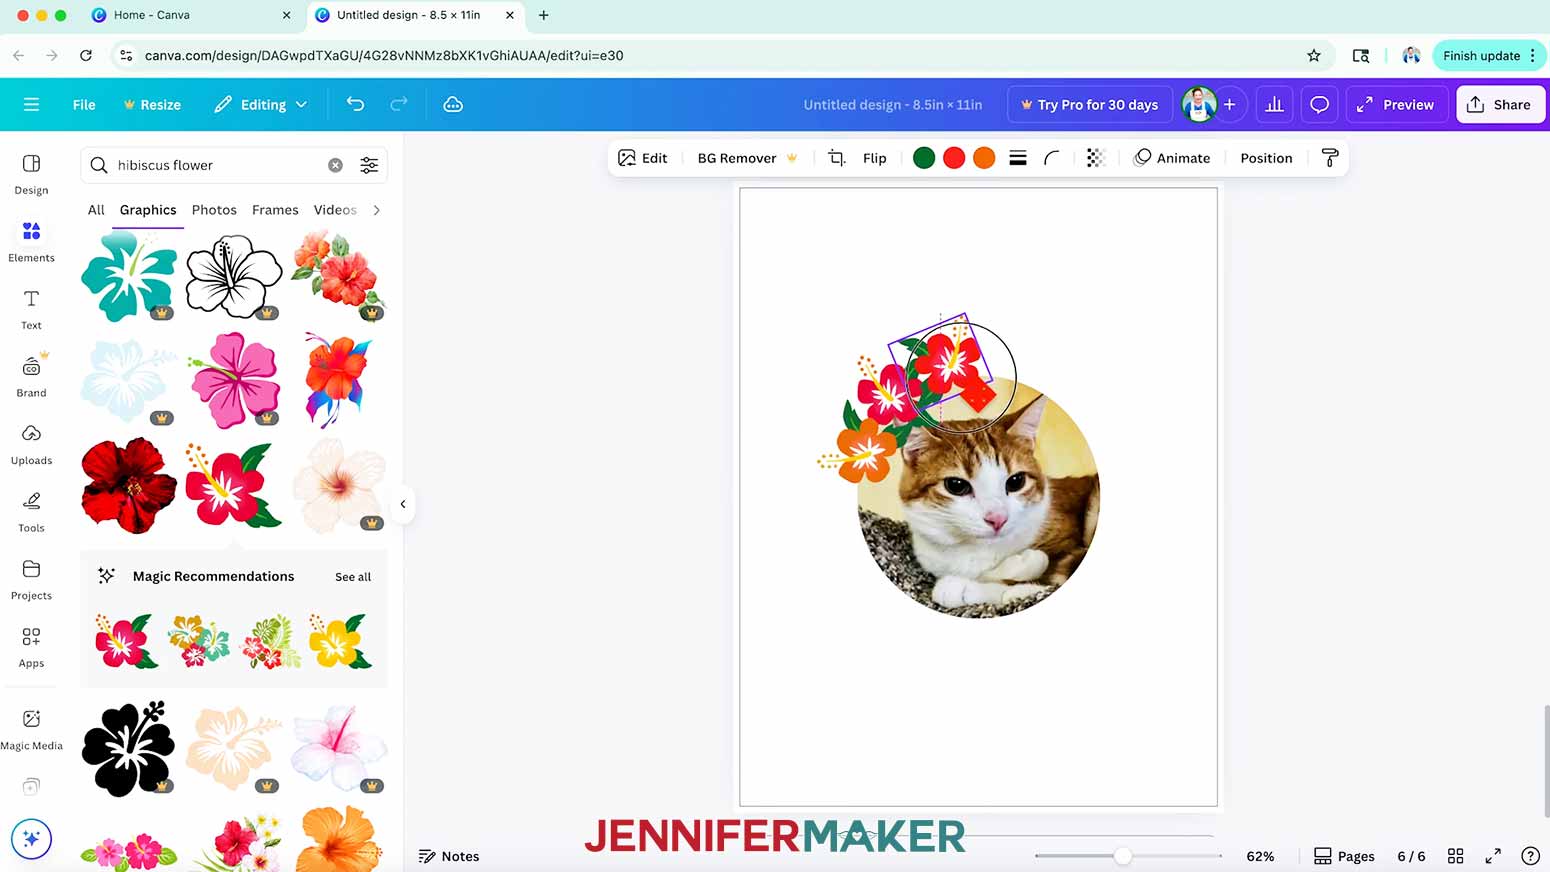Open the Notes panel

449,856
